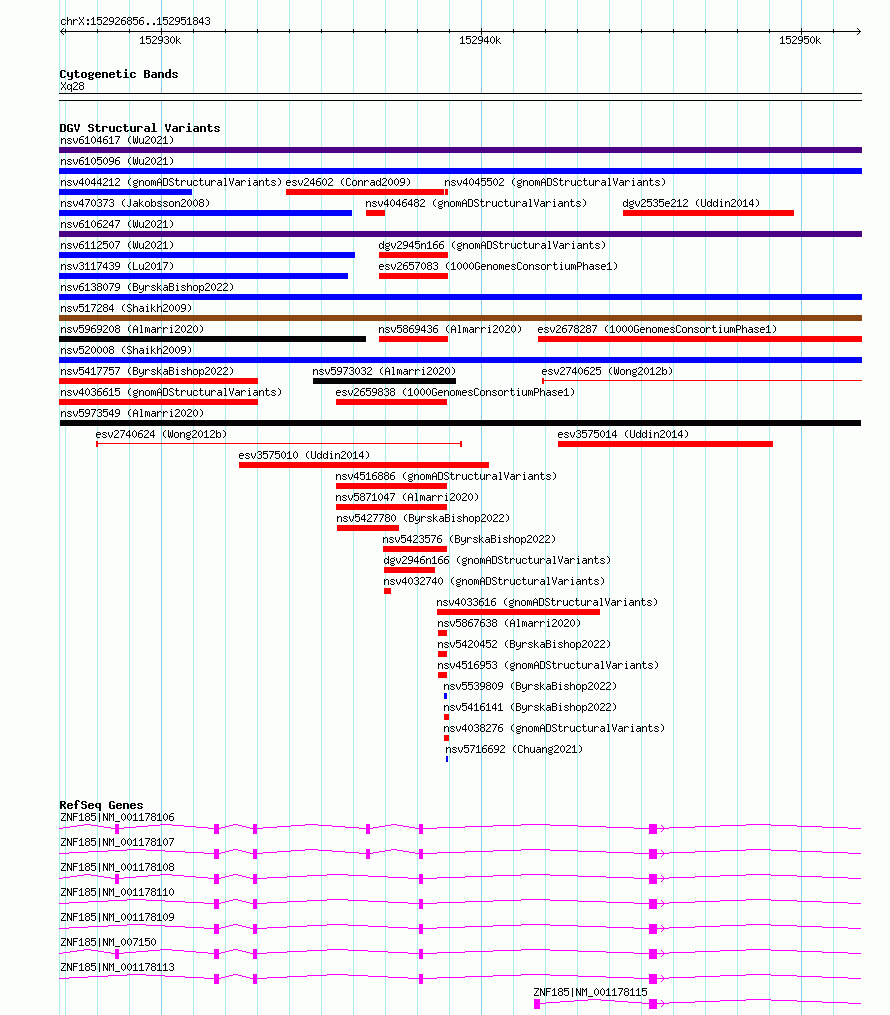
Task: Select ZNF185|NM_001178110 transcript label
Action: tap(117, 893)
